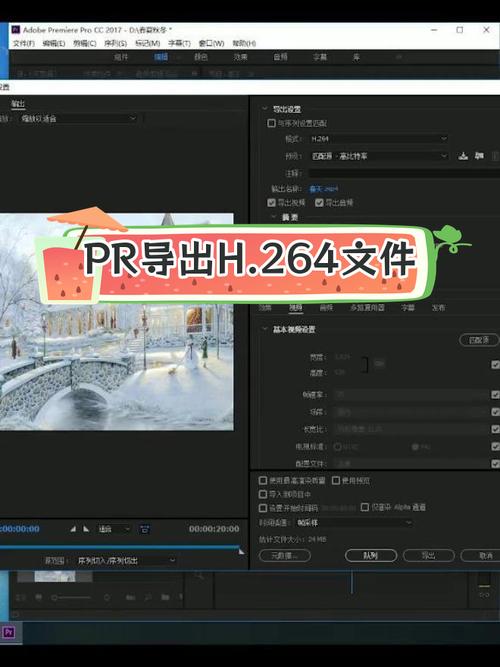This screenshot has height=667, width=500.
Task: Open the 缩放以适合 source scaling dropdown
Action: click(78, 119)
